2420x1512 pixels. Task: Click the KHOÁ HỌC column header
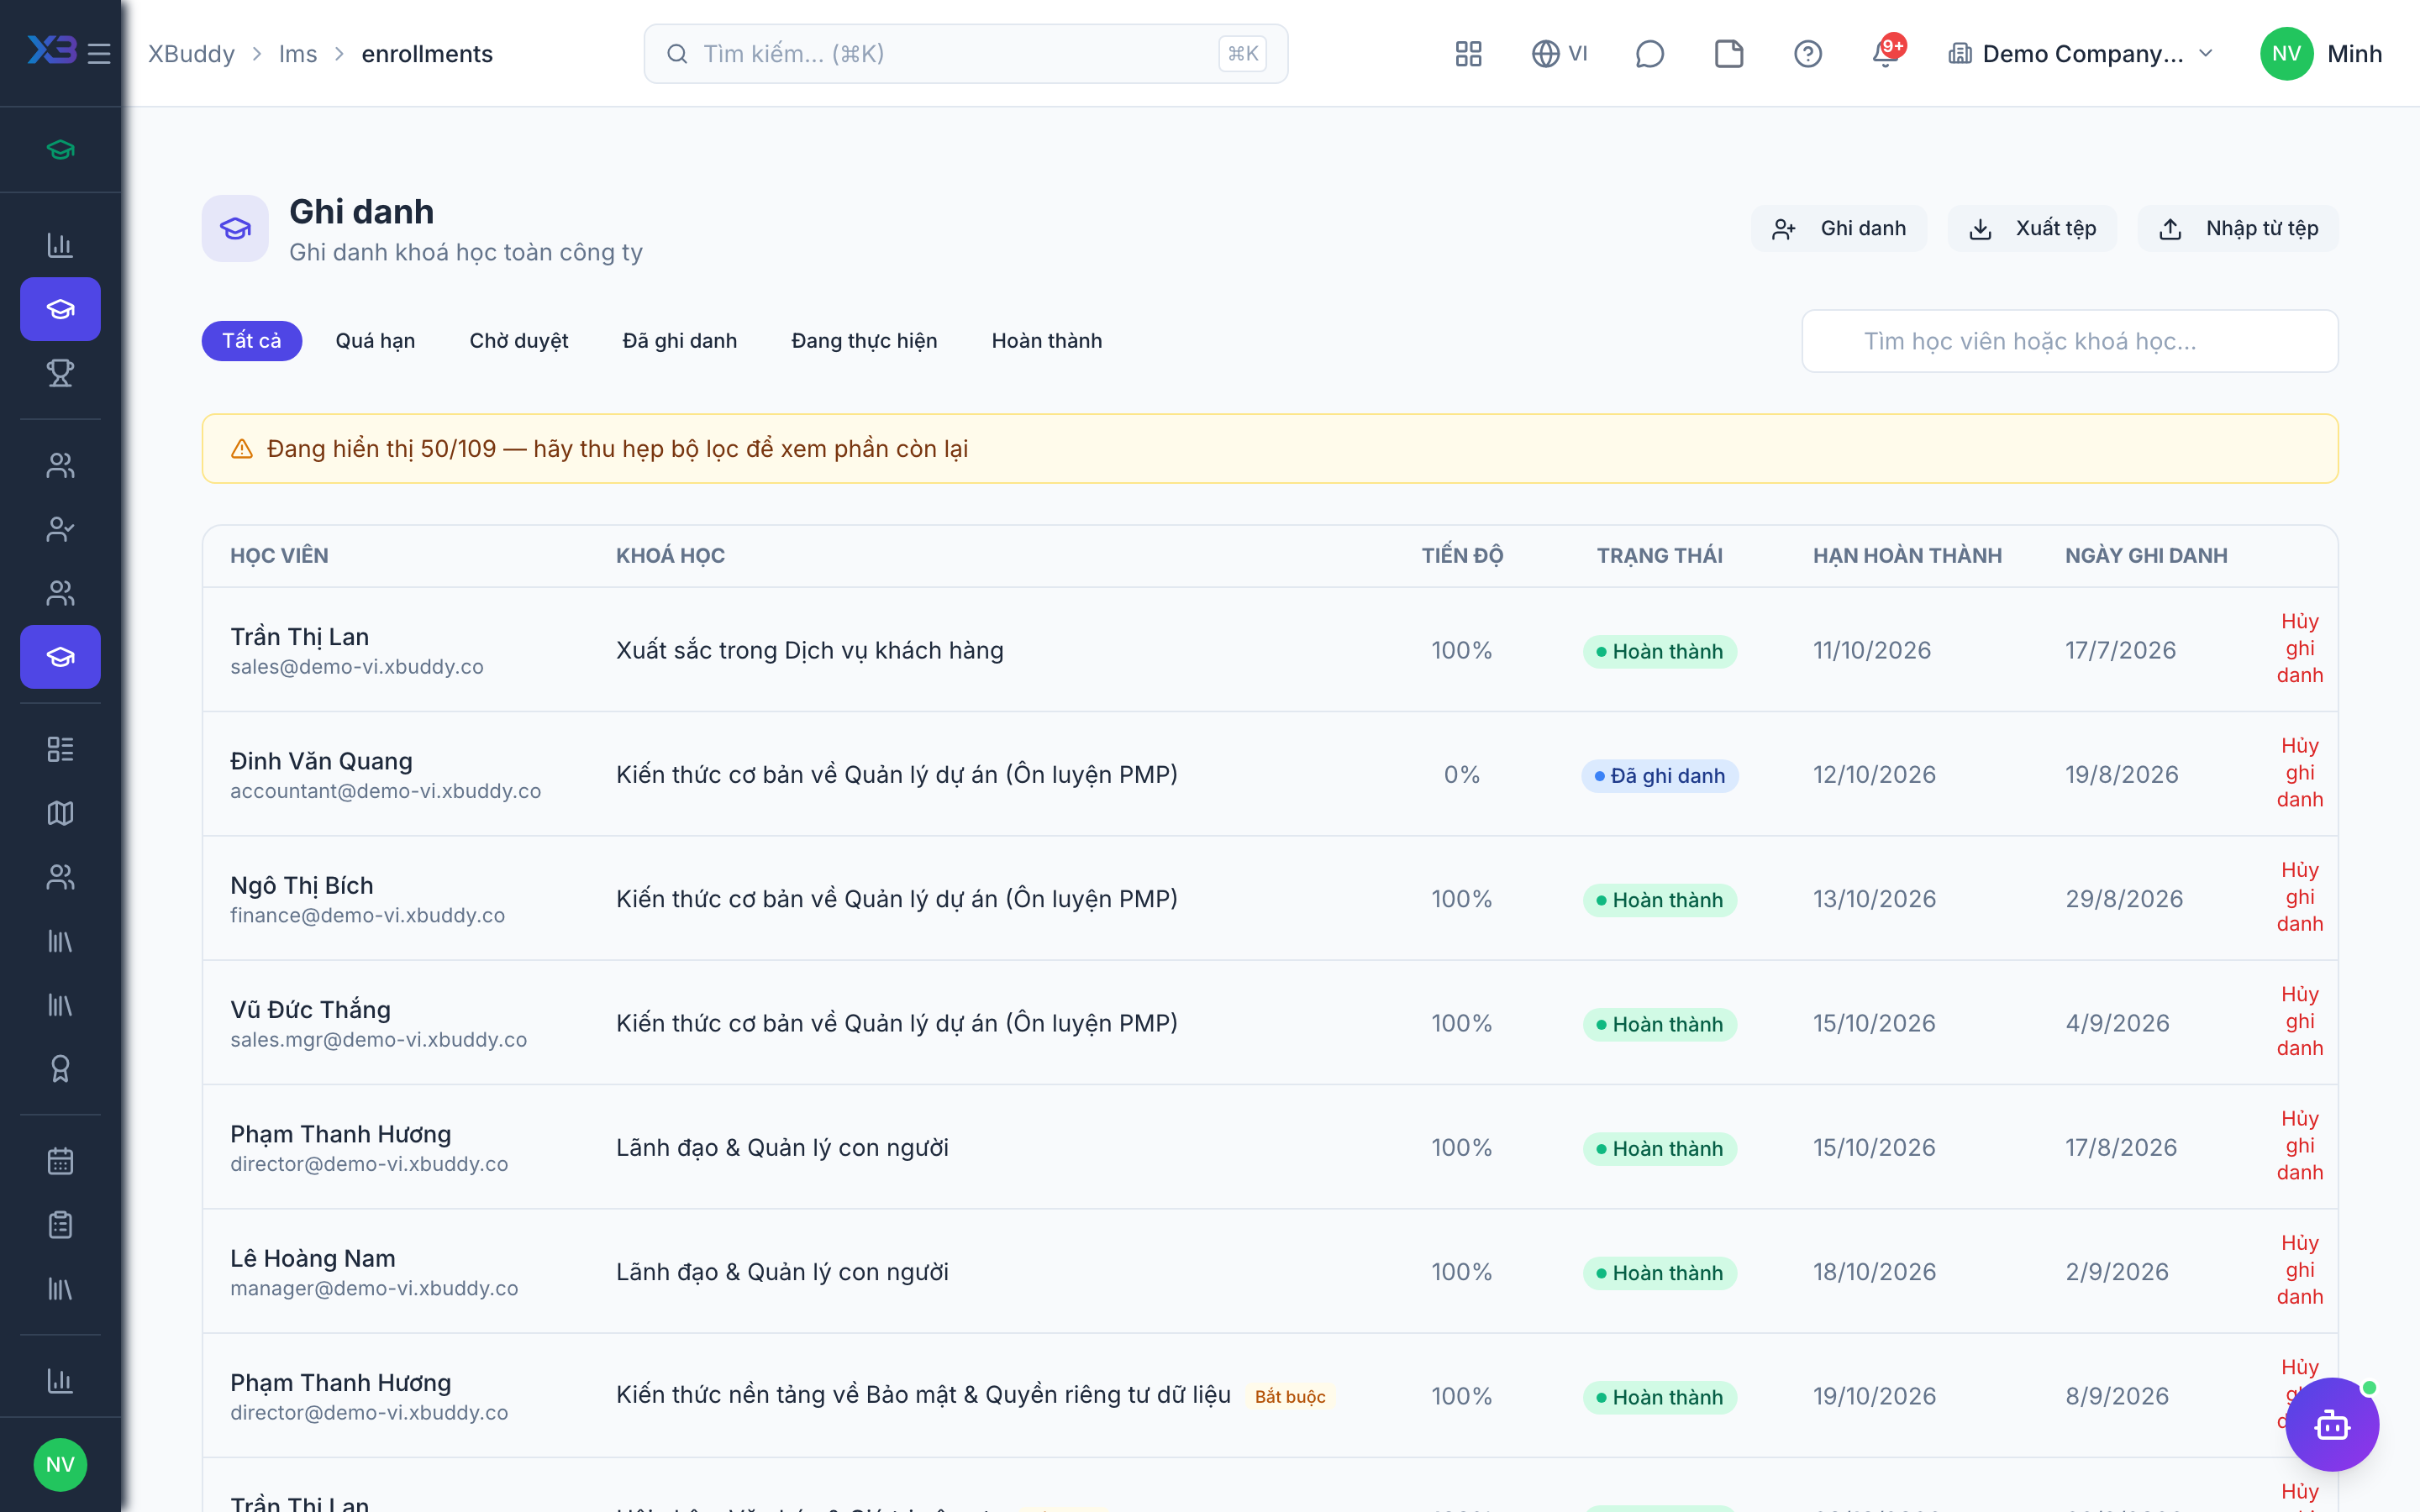[x=670, y=556]
